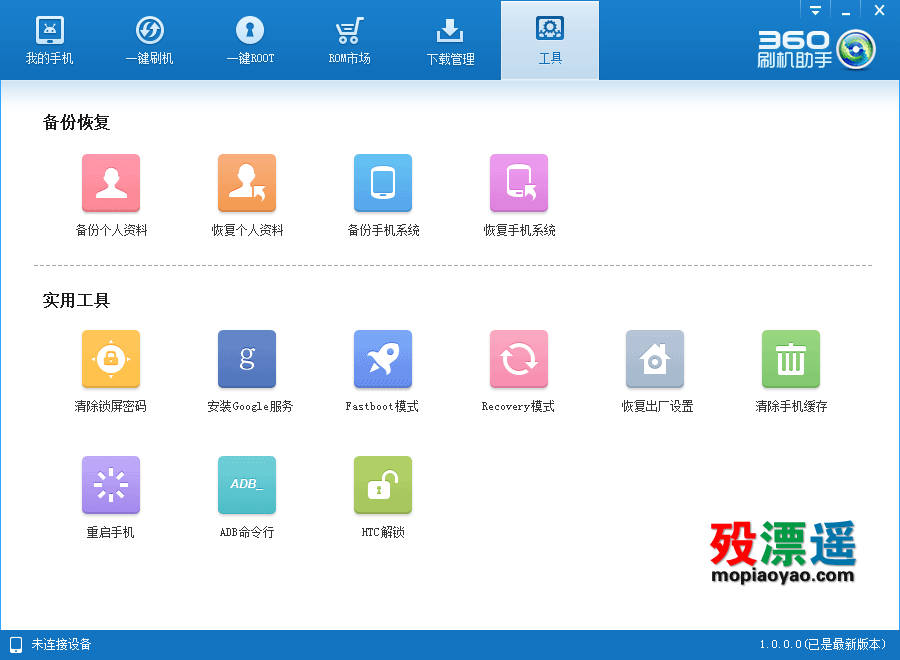This screenshot has height=660, width=900.
Task: Click the 360刷机助手 logo
Action: point(816,49)
